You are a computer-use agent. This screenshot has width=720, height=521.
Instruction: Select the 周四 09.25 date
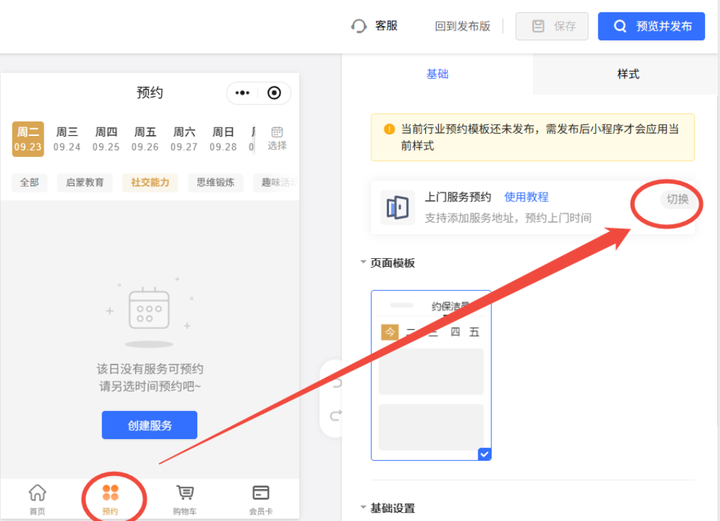pyautogui.click(x=106, y=139)
